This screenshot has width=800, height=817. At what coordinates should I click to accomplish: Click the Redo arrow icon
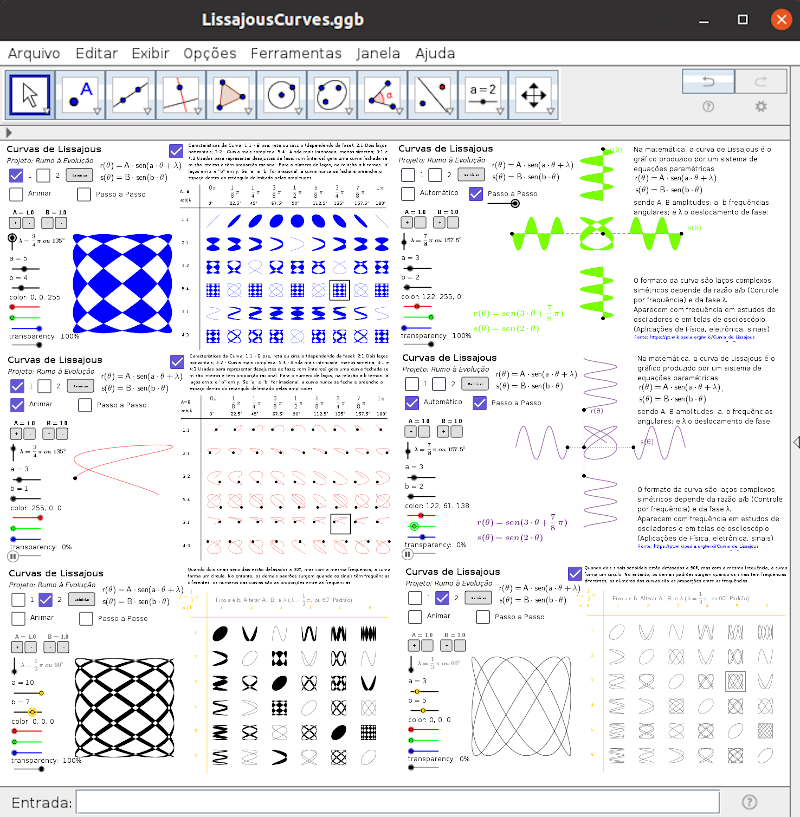(x=761, y=81)
